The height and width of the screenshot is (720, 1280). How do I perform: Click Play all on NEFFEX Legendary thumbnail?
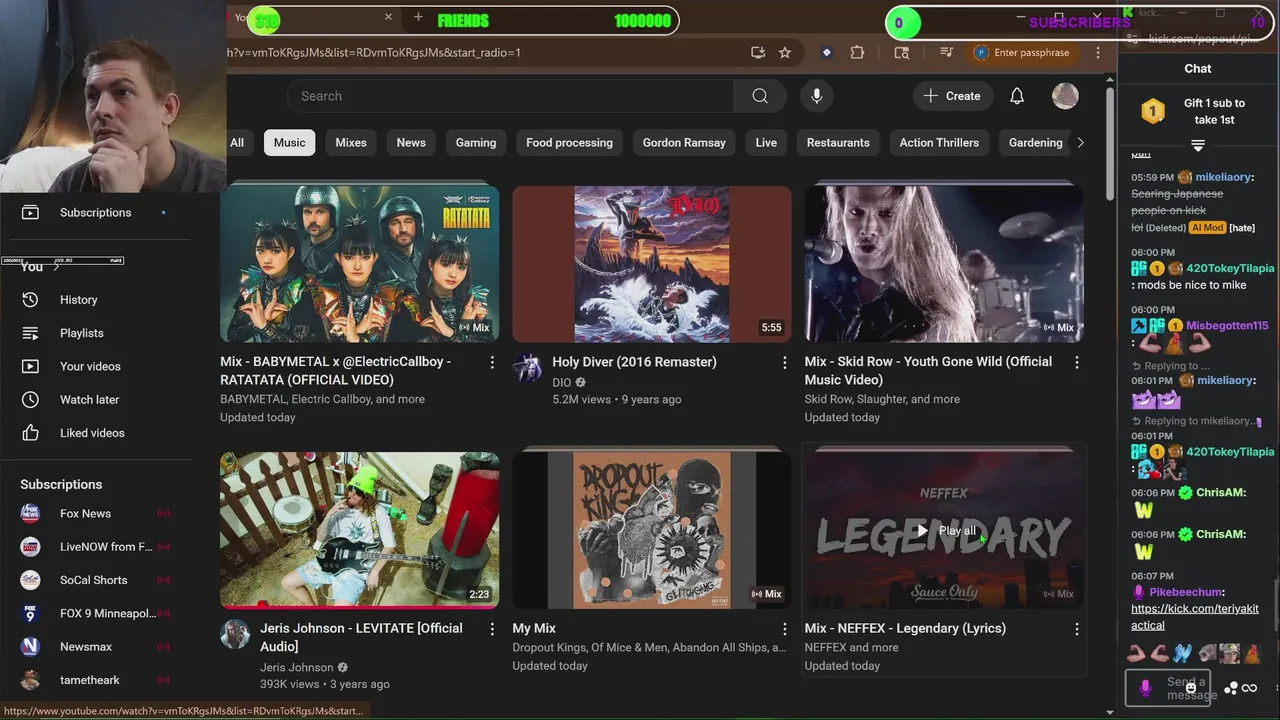coord(946,531)
